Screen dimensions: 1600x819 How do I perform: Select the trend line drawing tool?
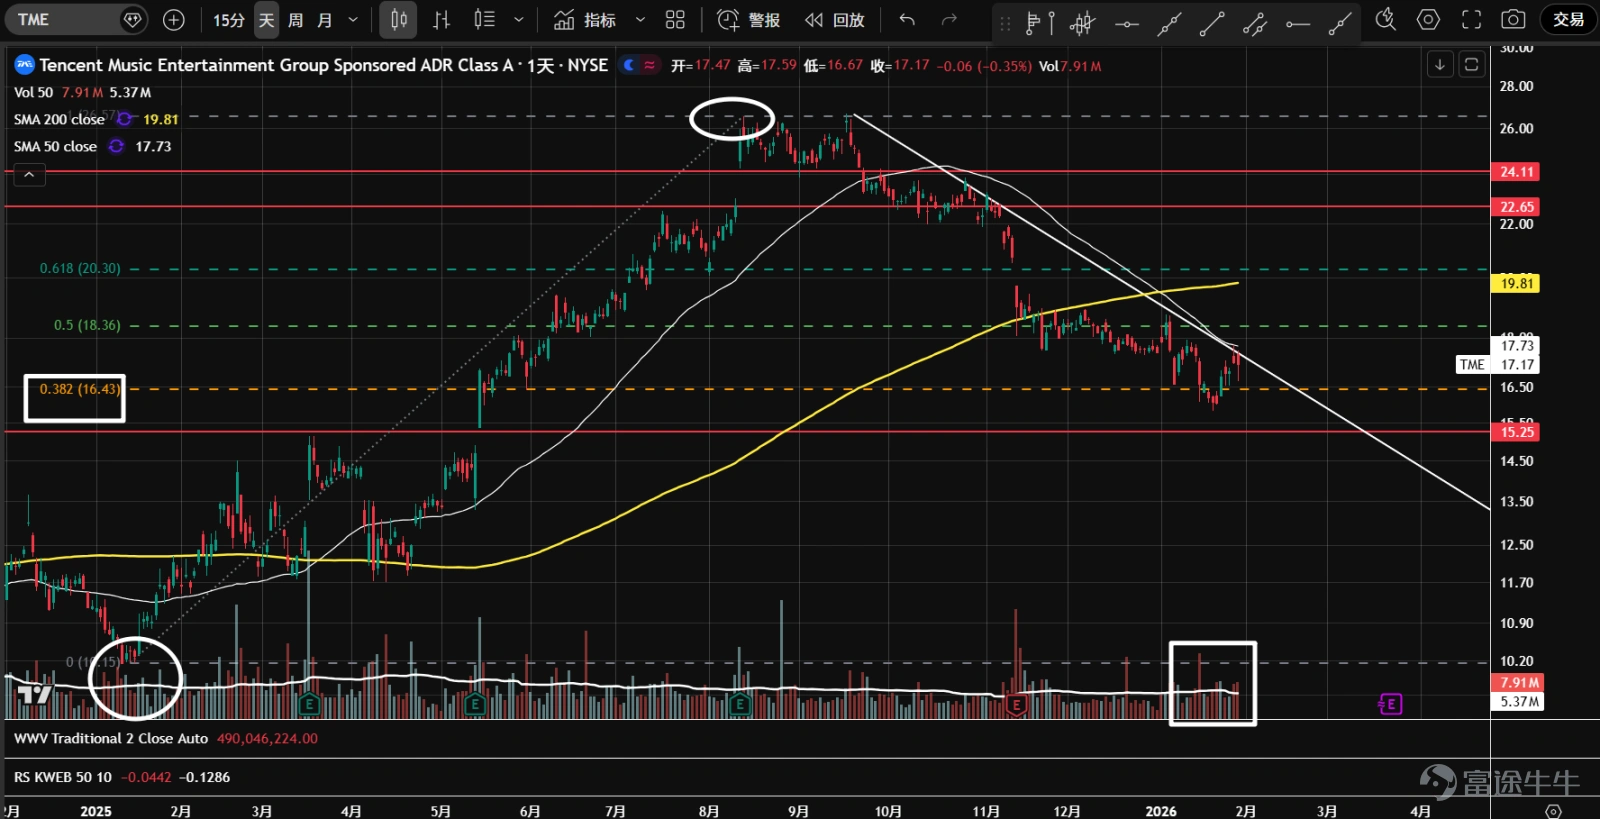(1212, 22)
